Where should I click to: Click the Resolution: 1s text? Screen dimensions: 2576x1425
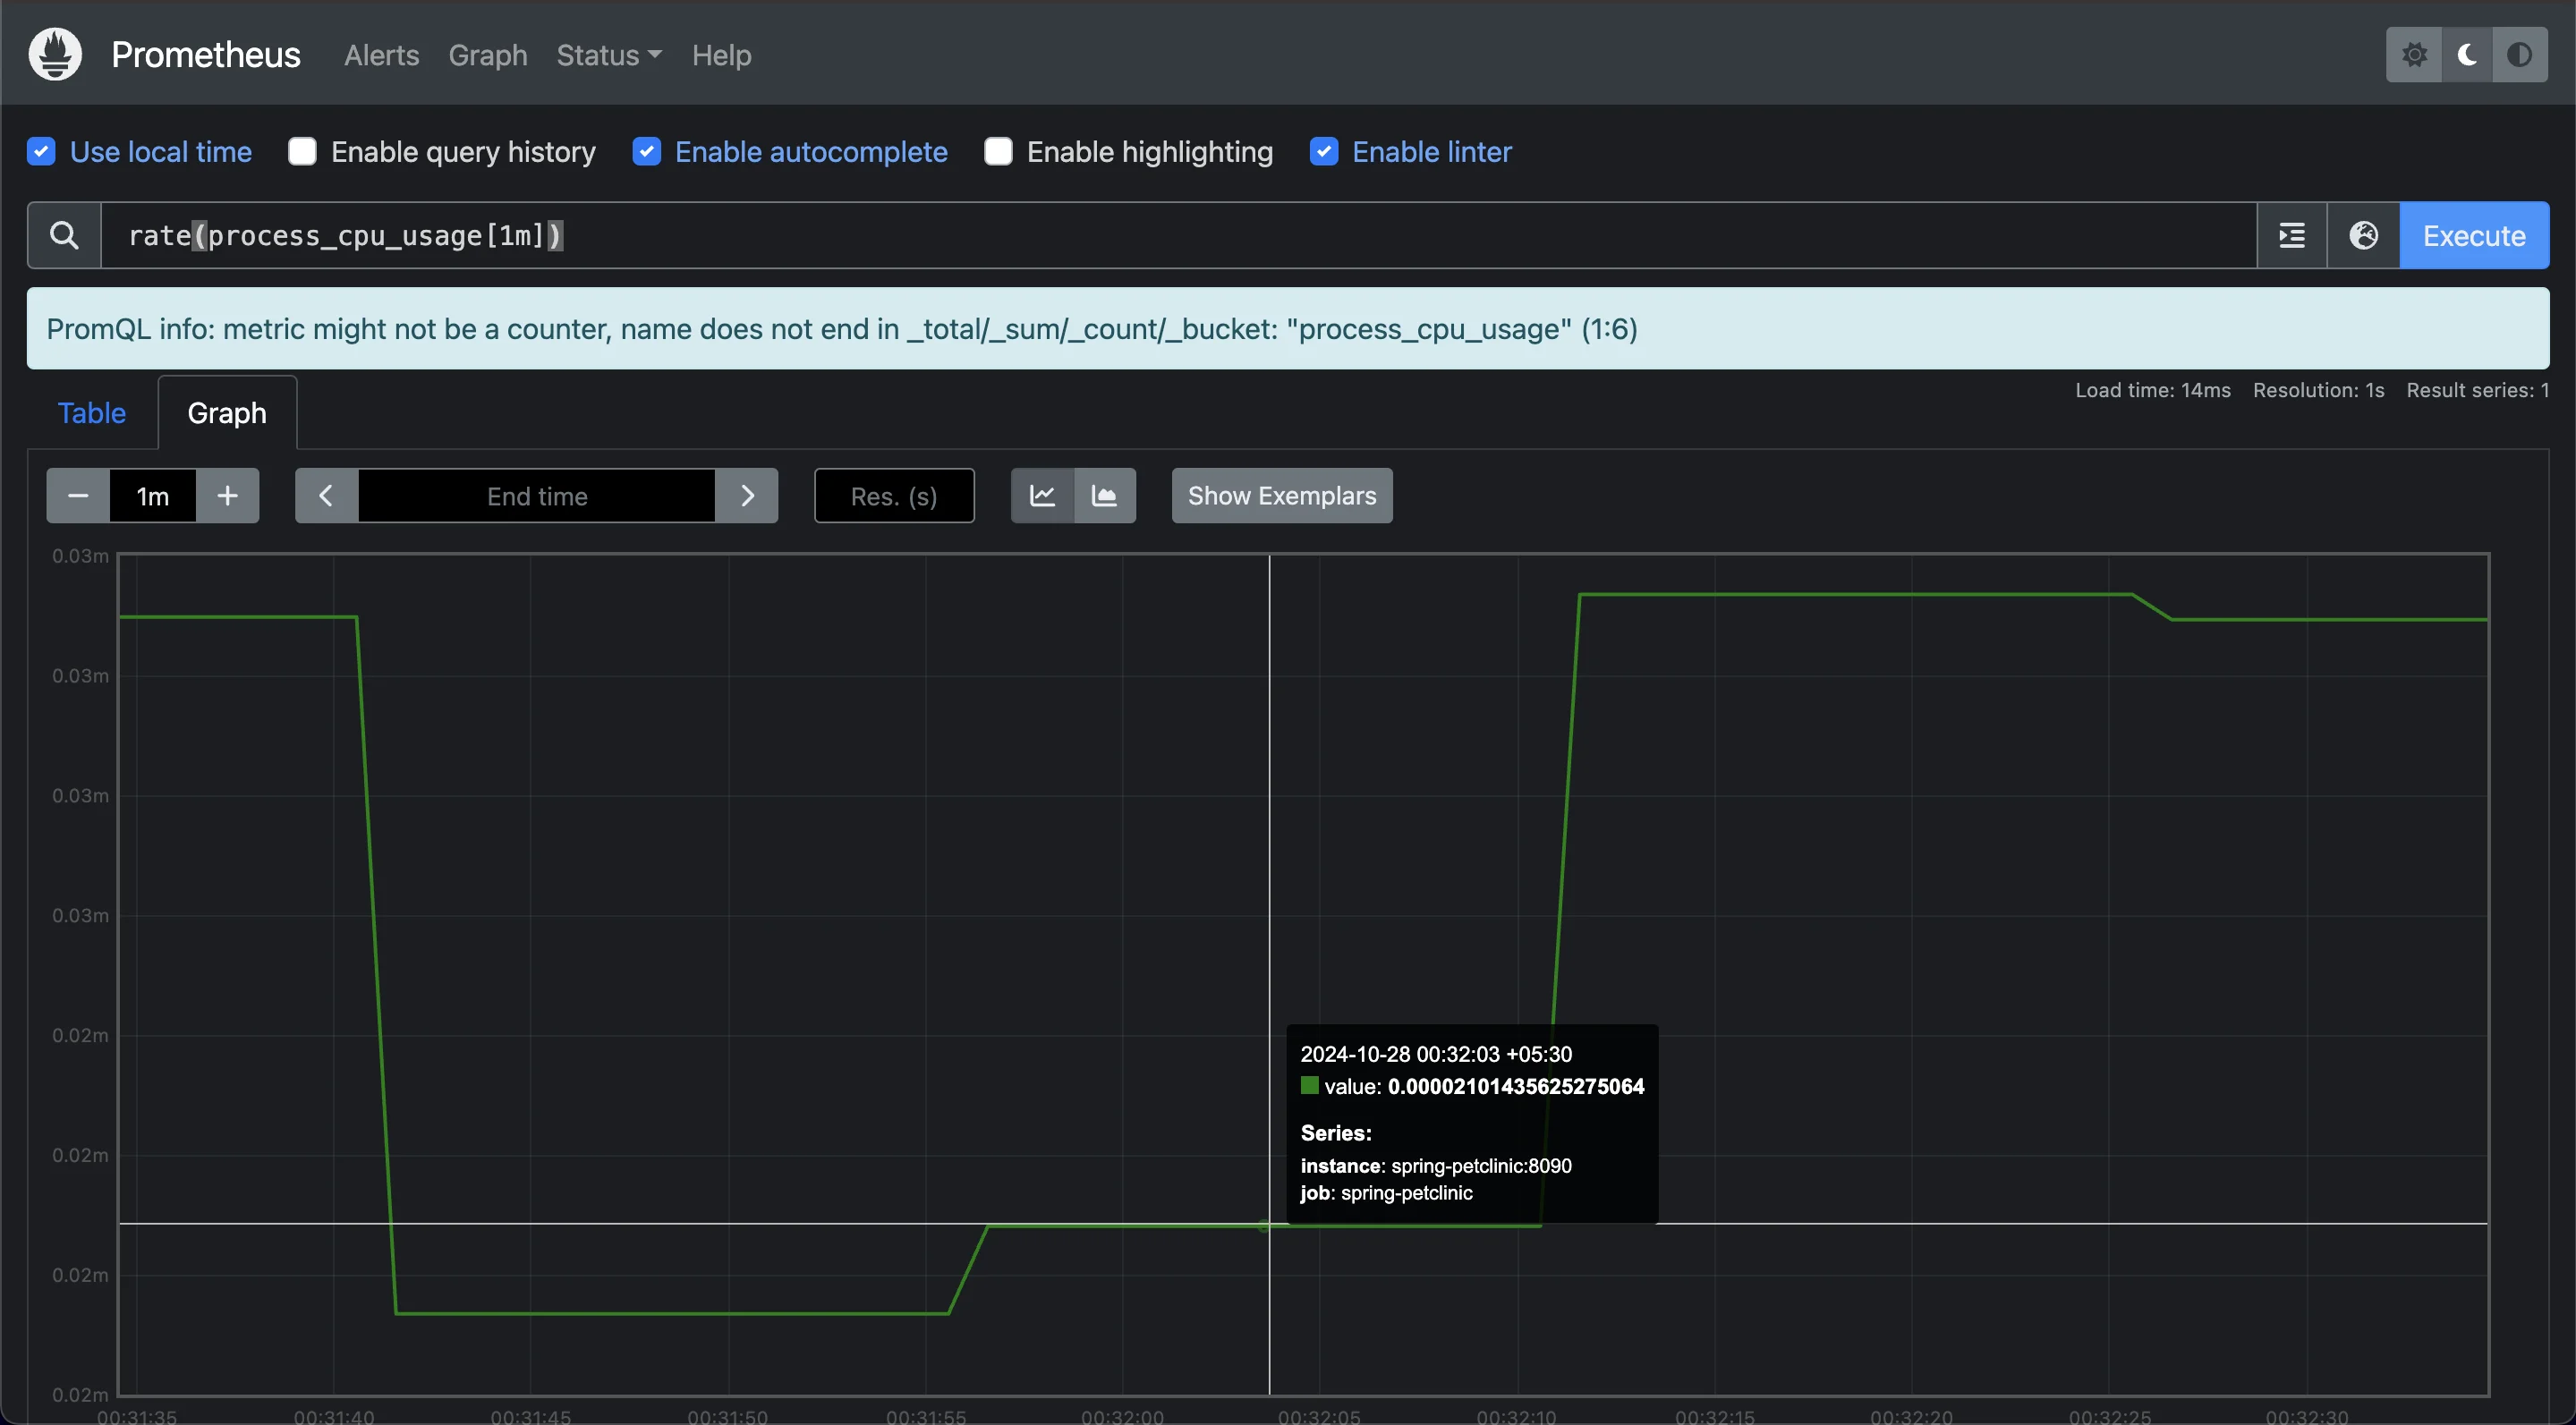point(2319,390)
